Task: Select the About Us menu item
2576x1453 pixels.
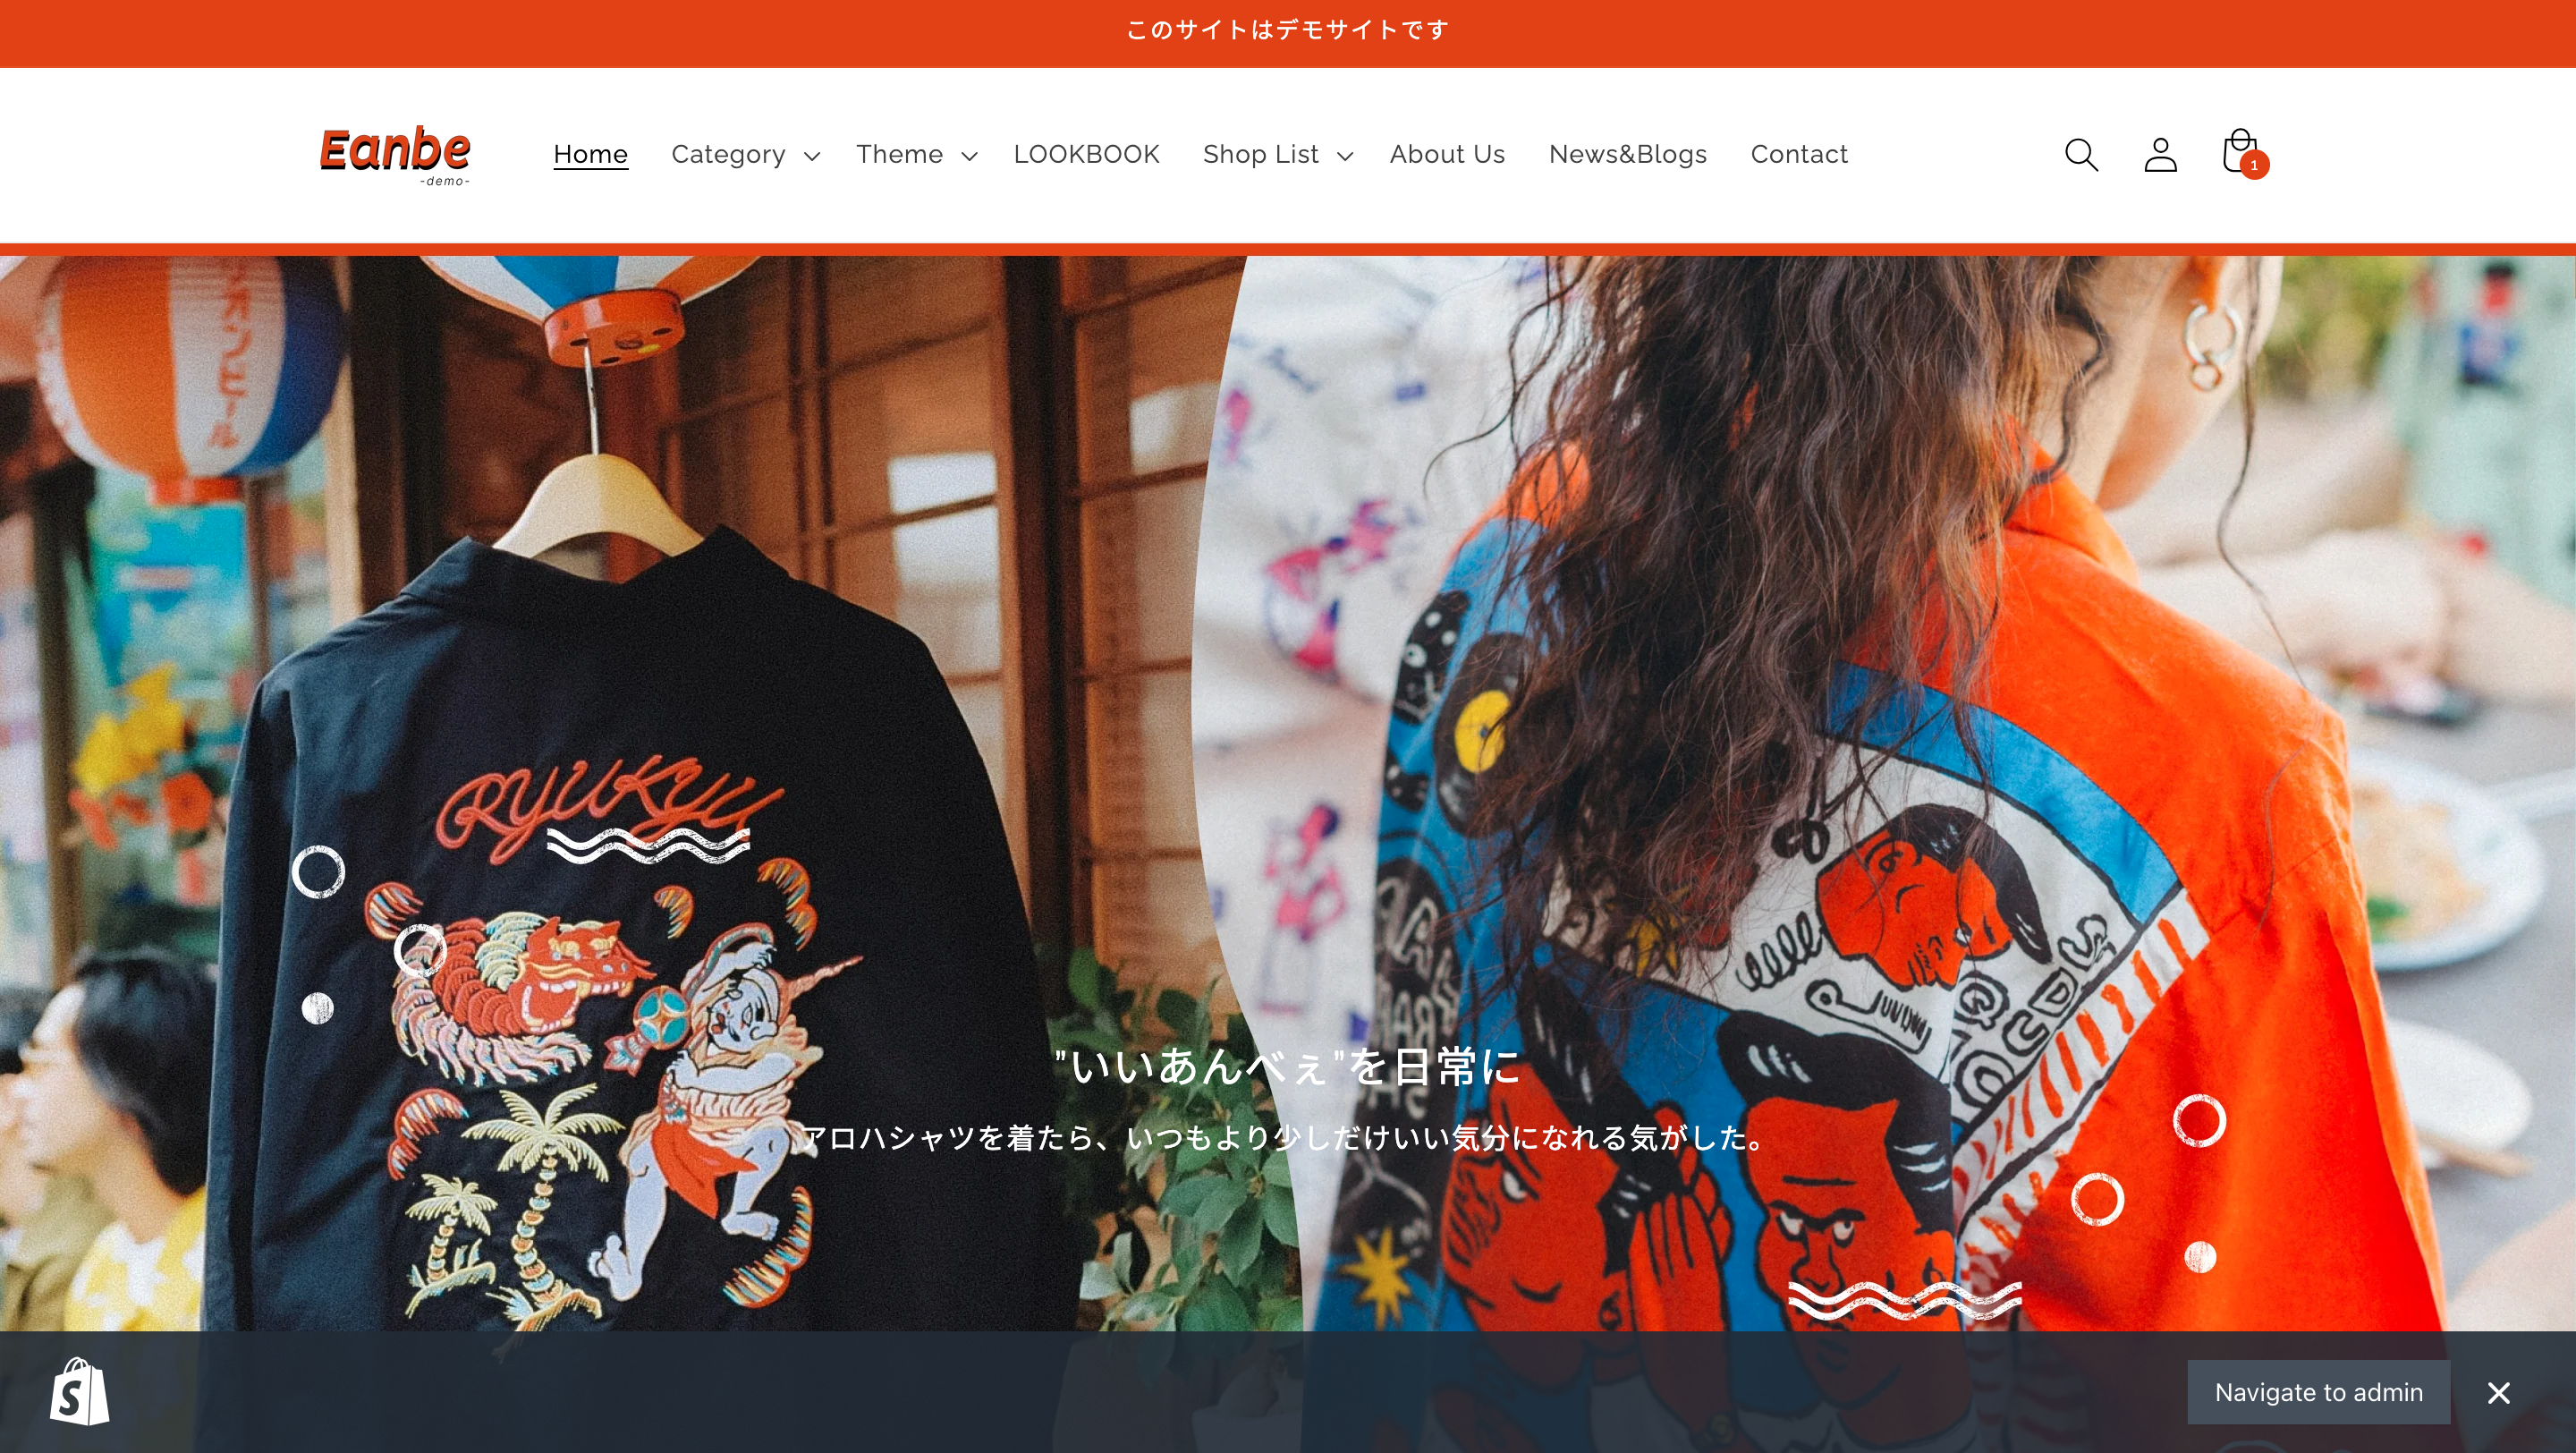Action: click(x=1445, y=154)
